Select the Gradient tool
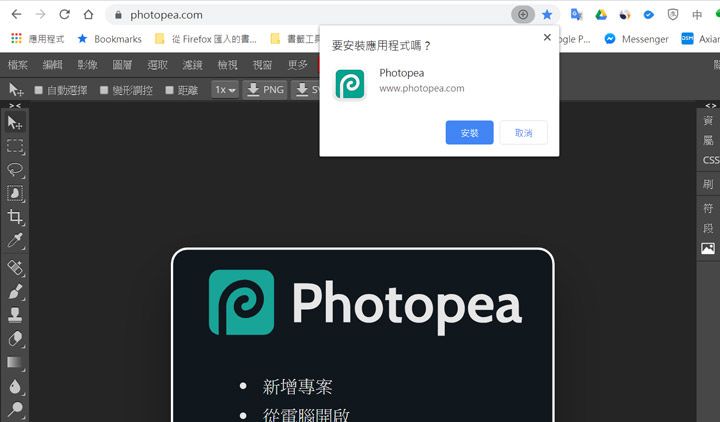 (15, 362)
